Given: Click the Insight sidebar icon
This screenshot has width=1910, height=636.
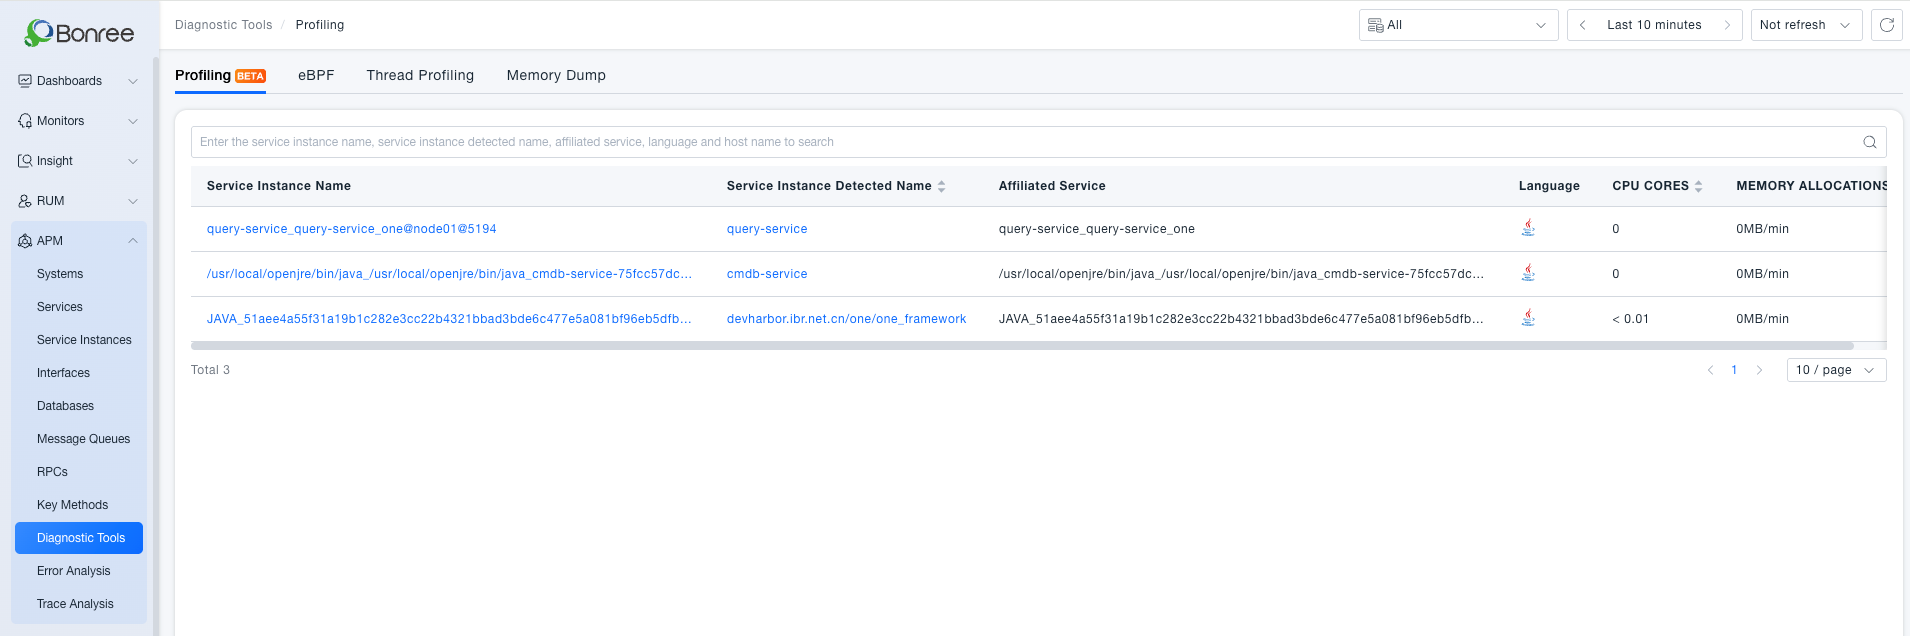Looking at the screenshot, I should (25, 161).
